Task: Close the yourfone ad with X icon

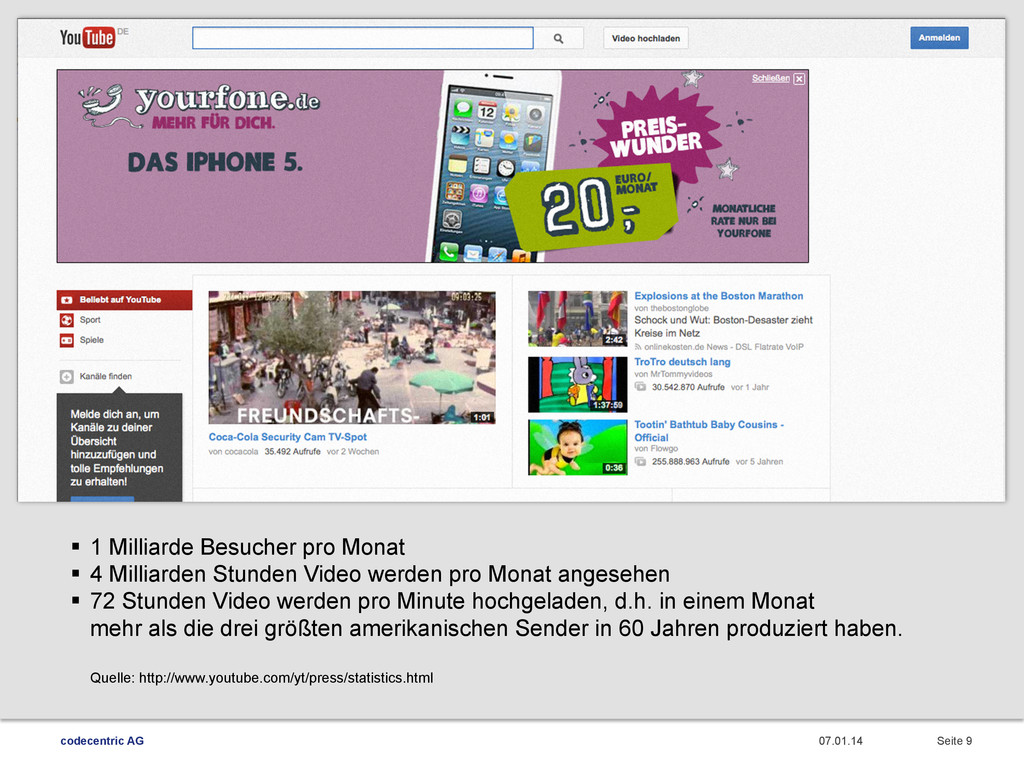Action: click(x=799, y=78)
